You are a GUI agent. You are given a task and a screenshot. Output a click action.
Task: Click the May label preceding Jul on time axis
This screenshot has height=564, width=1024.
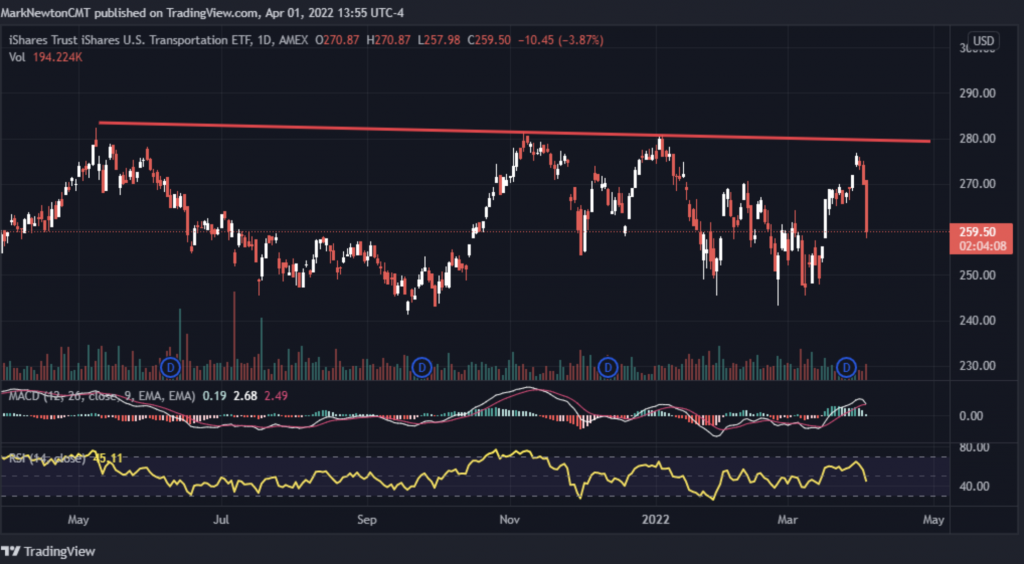78,520
